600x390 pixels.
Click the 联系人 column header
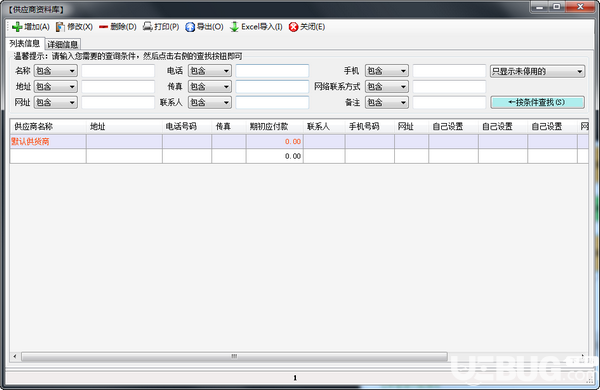coord(324,127)
